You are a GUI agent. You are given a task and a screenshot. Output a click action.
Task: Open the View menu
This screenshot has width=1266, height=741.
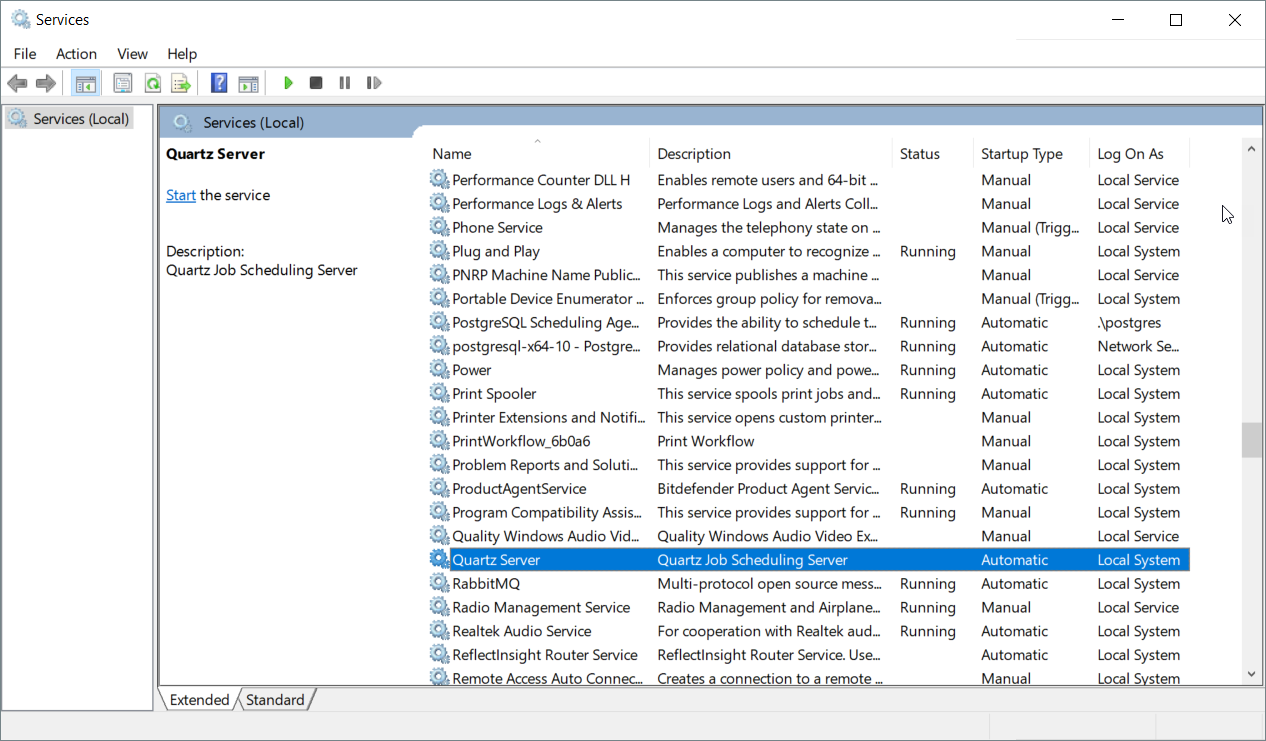coord(132,54)
